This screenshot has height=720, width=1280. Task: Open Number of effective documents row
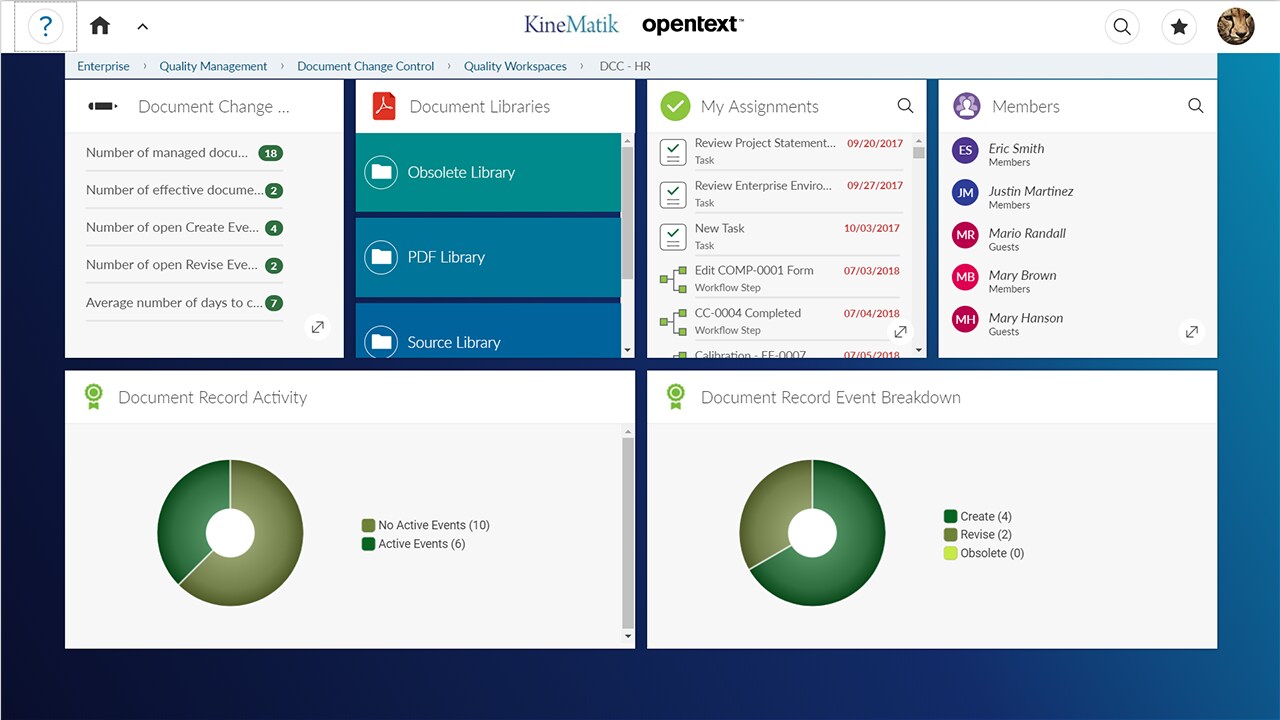[184, 190]
